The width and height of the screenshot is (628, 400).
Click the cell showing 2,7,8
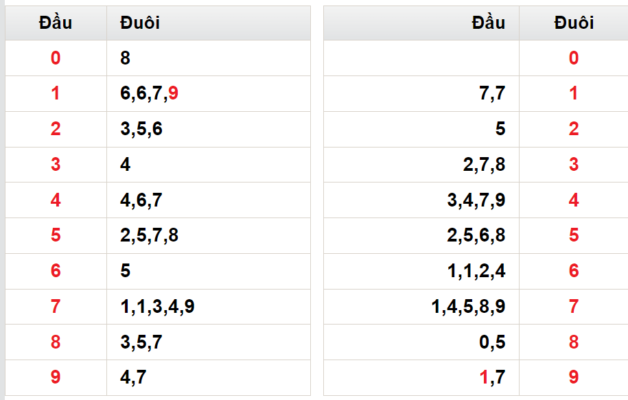tap(421, 165)
